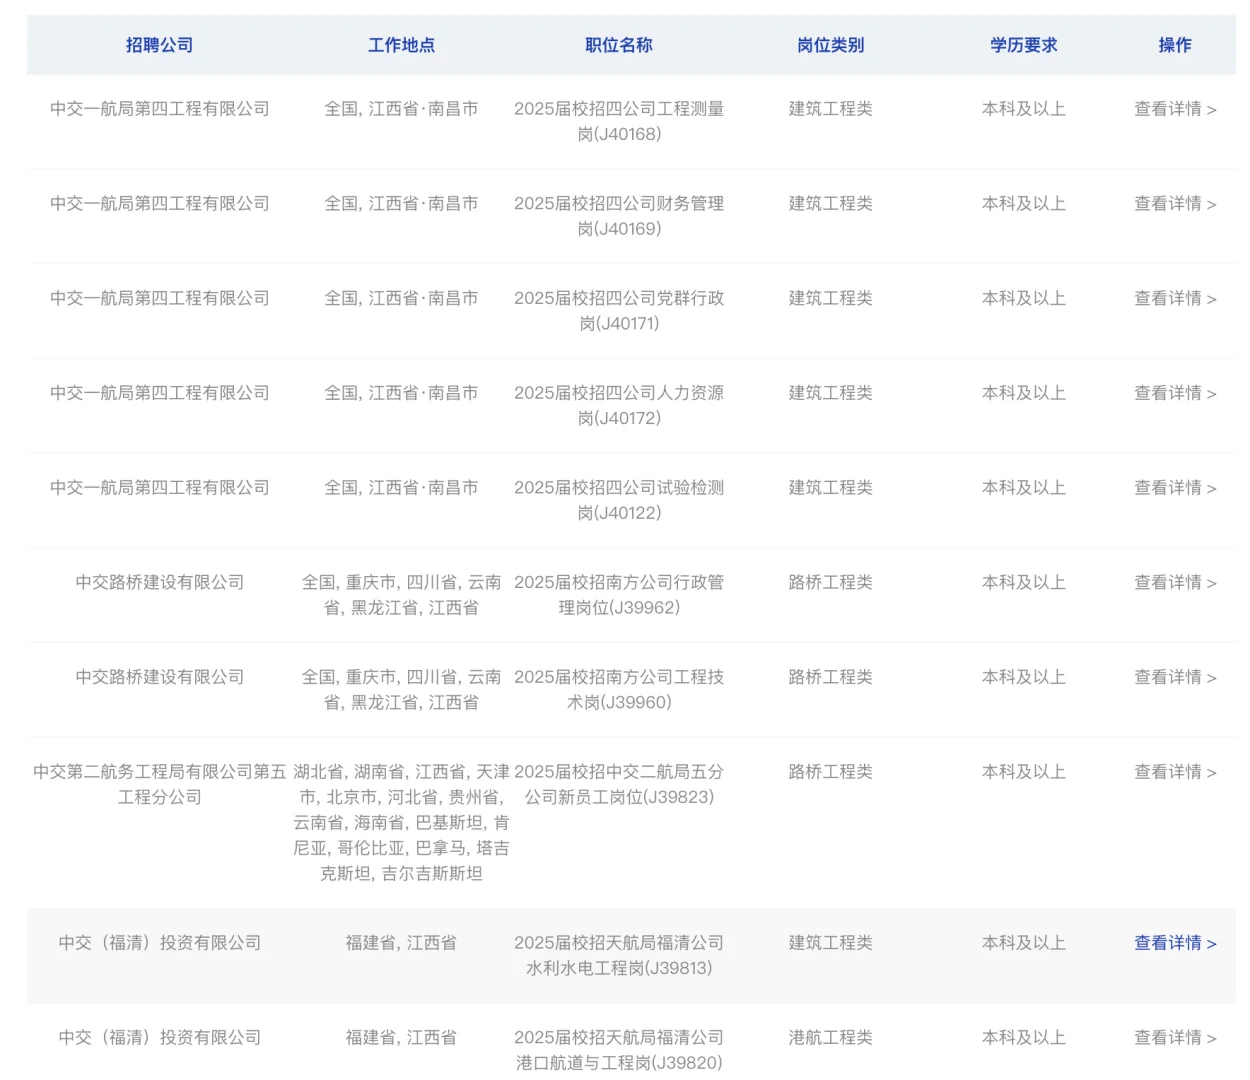Click company 中交第二航务工程局有限公司第五工程分公司
Image resolution: width=1250 pixels, height=1080 pixels.
click(159, 784)
